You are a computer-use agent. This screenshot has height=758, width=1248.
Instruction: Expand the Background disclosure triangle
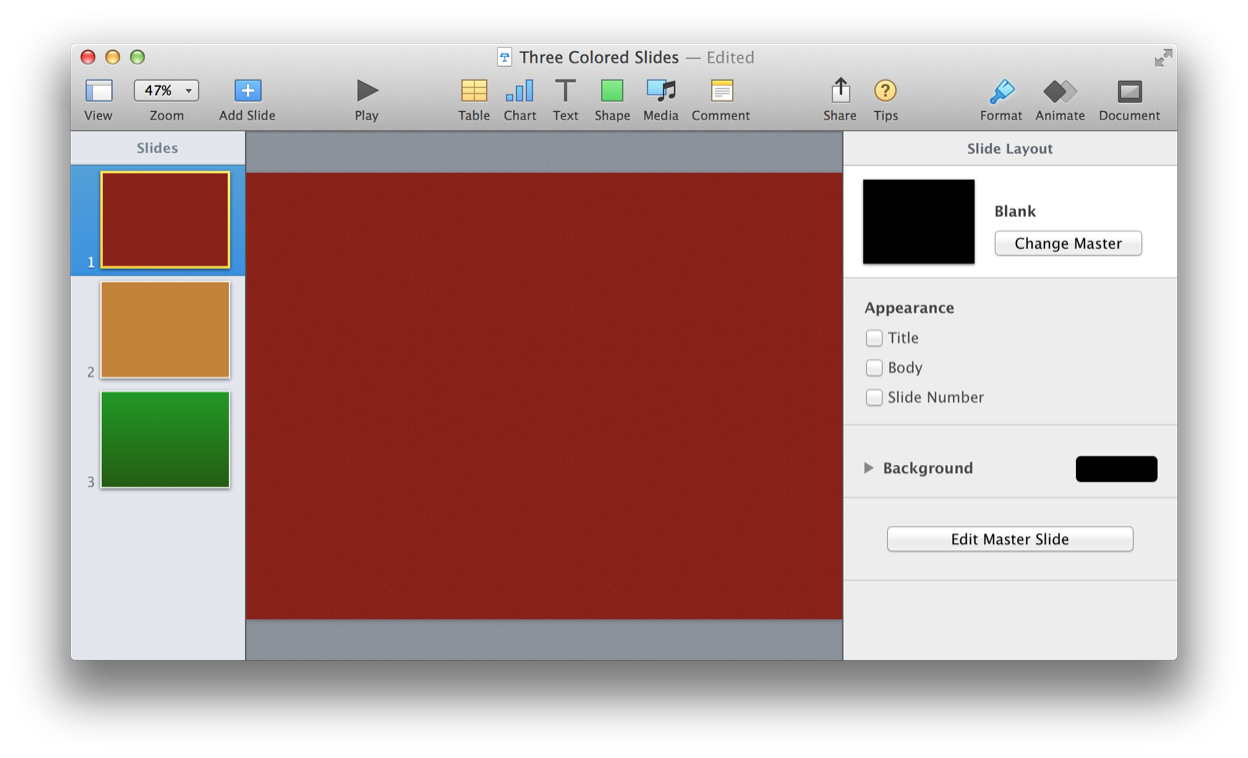(869, 468)
